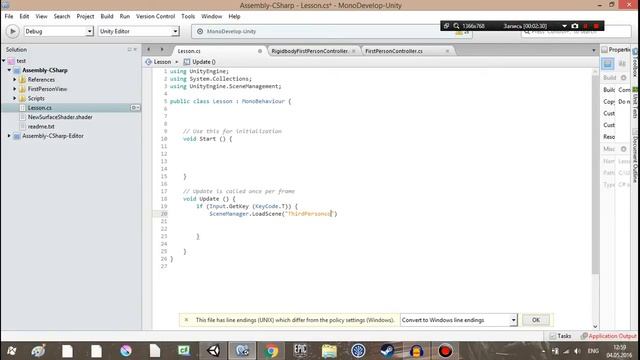Open Epic Games launcher in taskbar
Screen dimensions: 640x360
tap(300, 351)
